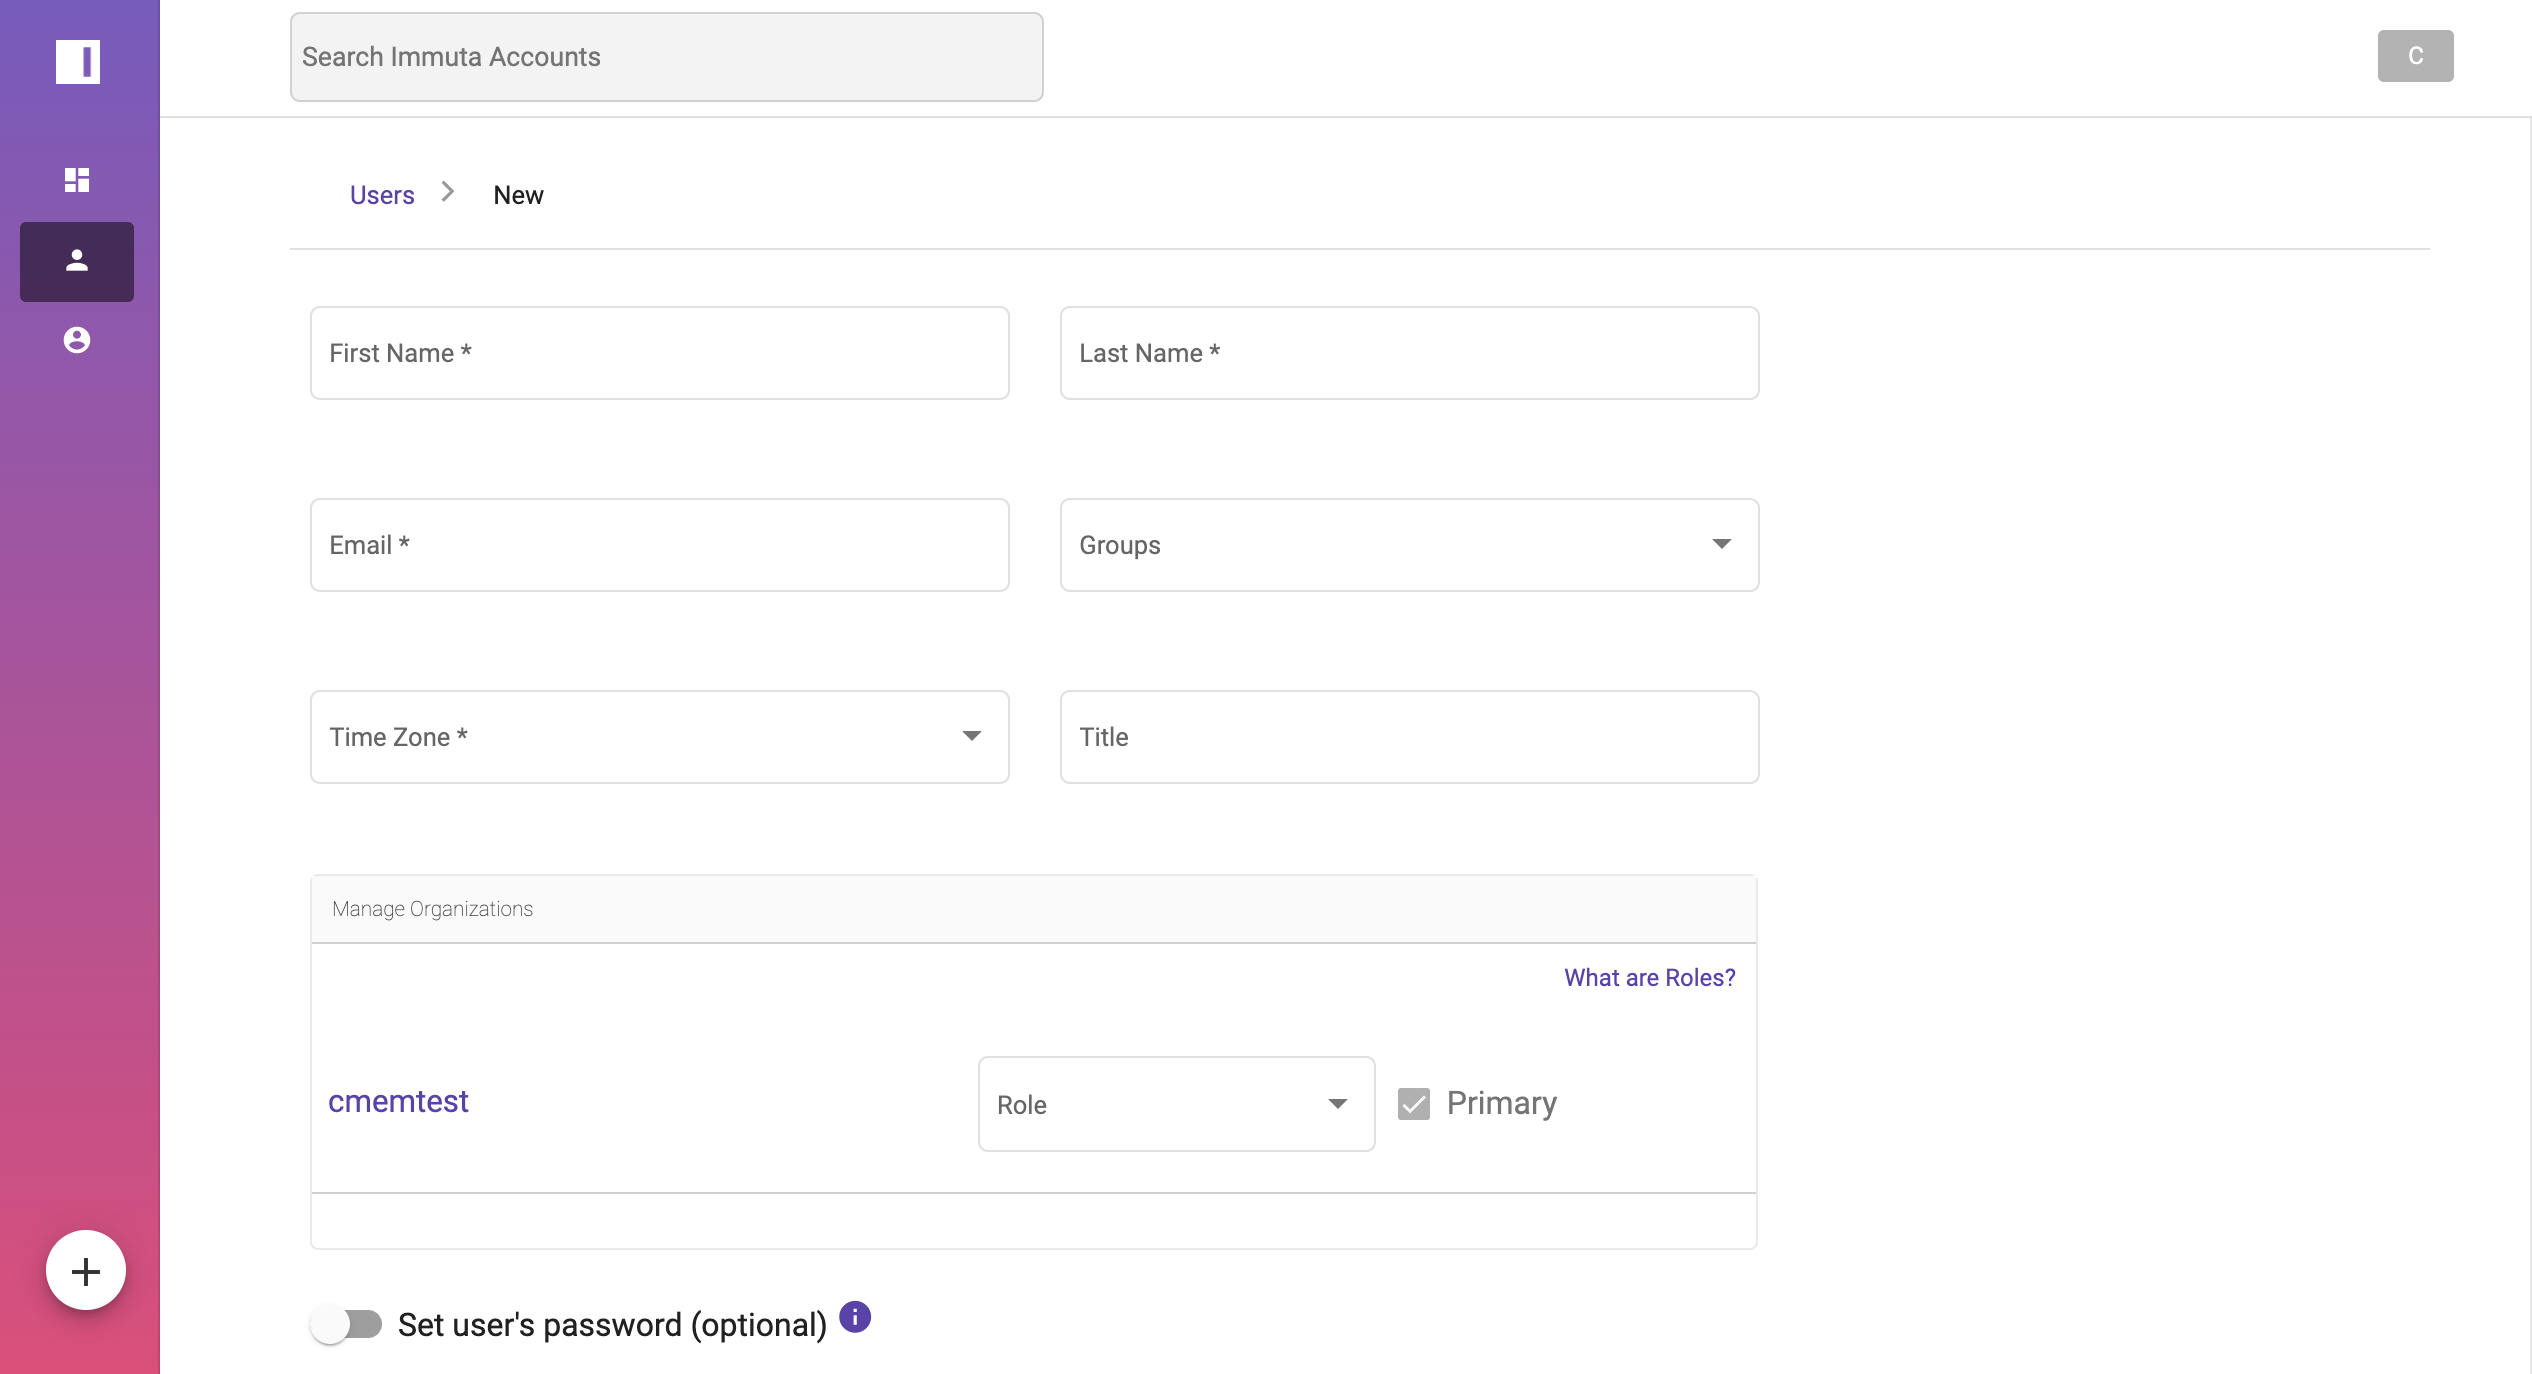Go back via Users breadcrumb link
This screenshot has width=2532, height=1374.
pos(382,195)
